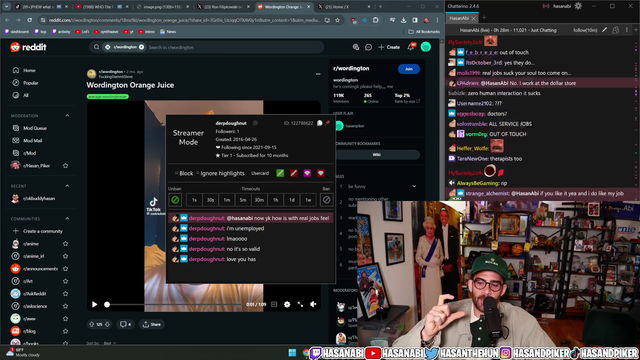Screen dimensions: 640x360
Task: Open Reddit notifications bell
Action: 411,47
